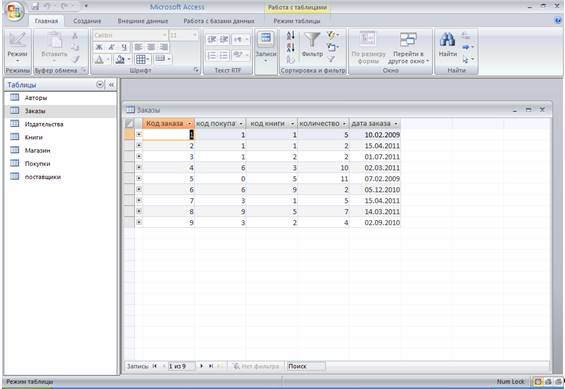Toggle italic (К) formatting
Viewport: 565px width, 389px height.
[111, 47]
